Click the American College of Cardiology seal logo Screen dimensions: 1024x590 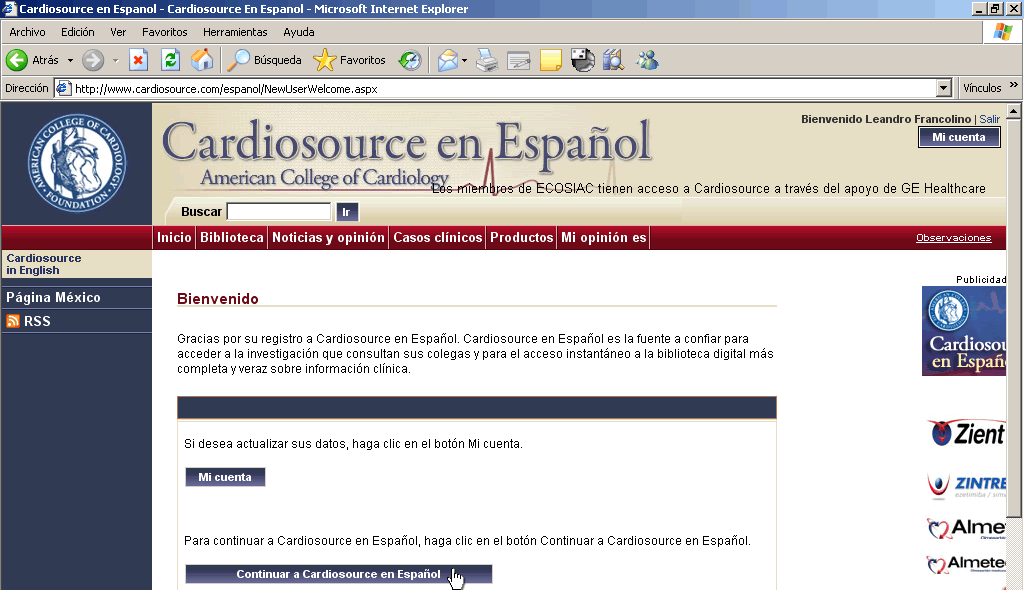coord(77,163)
